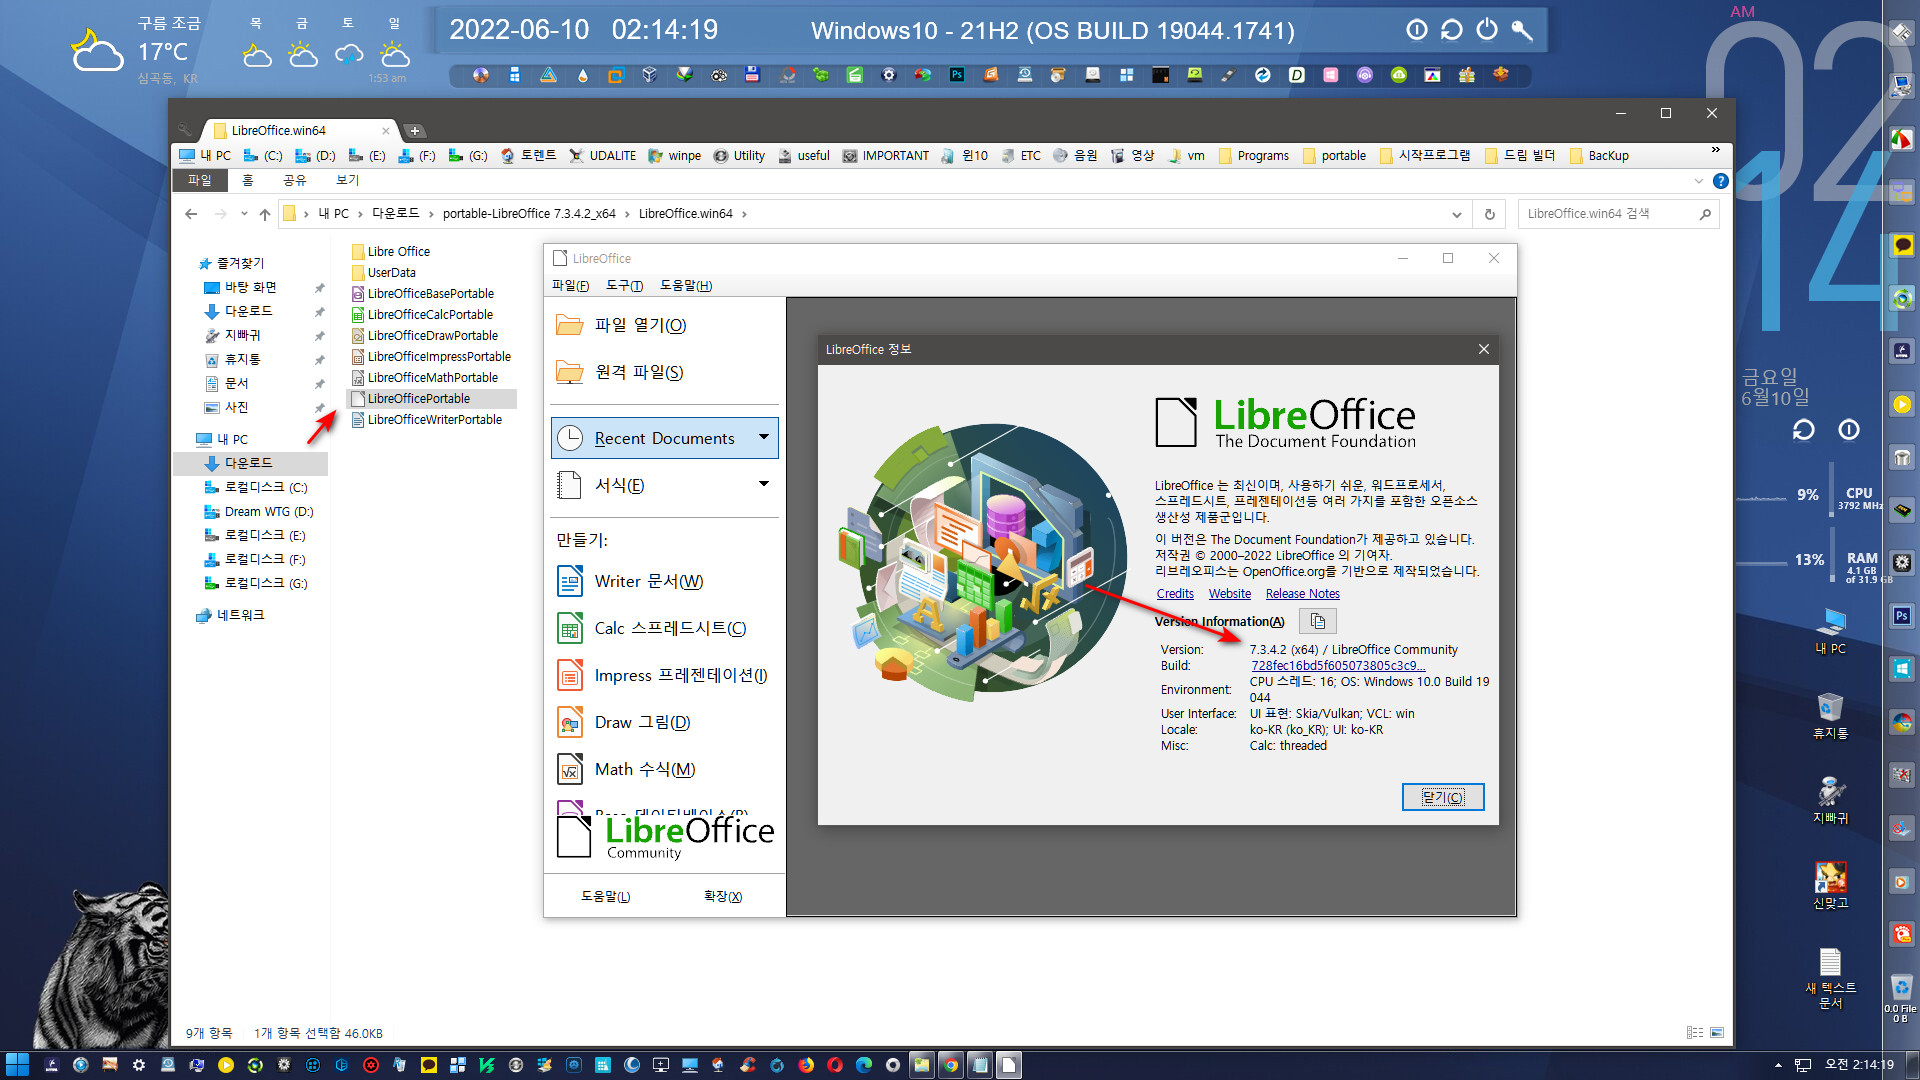Open Writer document from the start center
Image resolution: width=1920 pixels, height=1080 pixels.
coord(630,581)
